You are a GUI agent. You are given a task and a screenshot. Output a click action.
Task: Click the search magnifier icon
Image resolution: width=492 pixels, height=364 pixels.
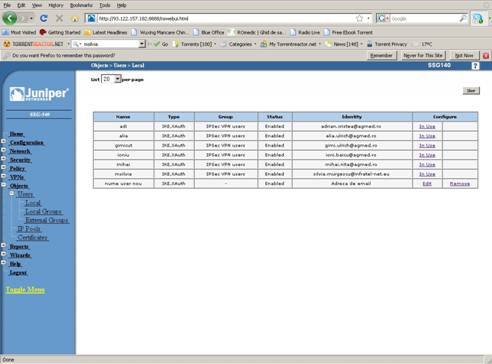click(x=463, y=19)
